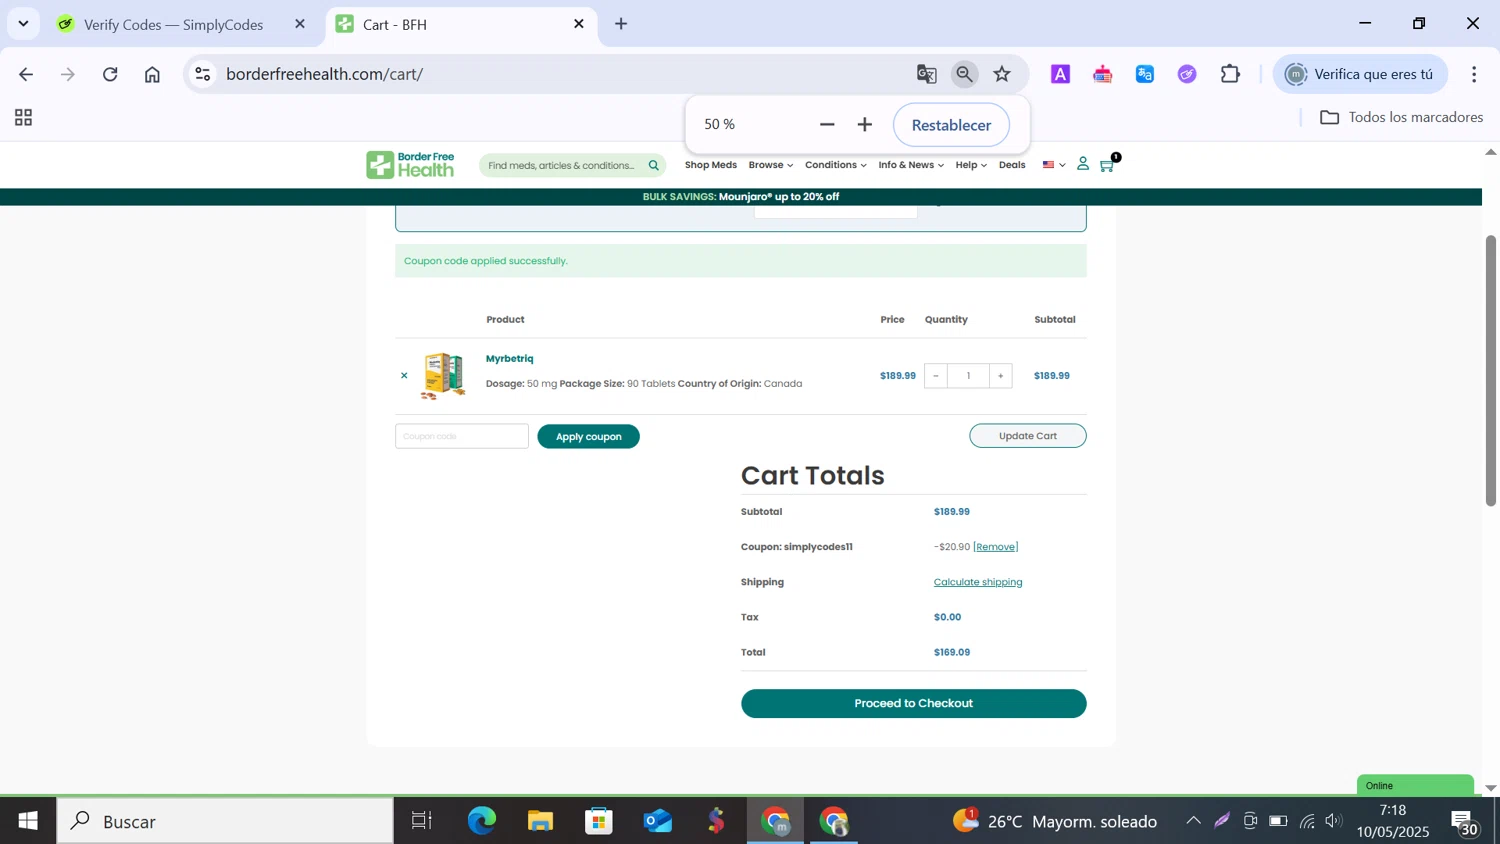
Task: Open Task View on the taskbar
Action: (x=422, y=821)
